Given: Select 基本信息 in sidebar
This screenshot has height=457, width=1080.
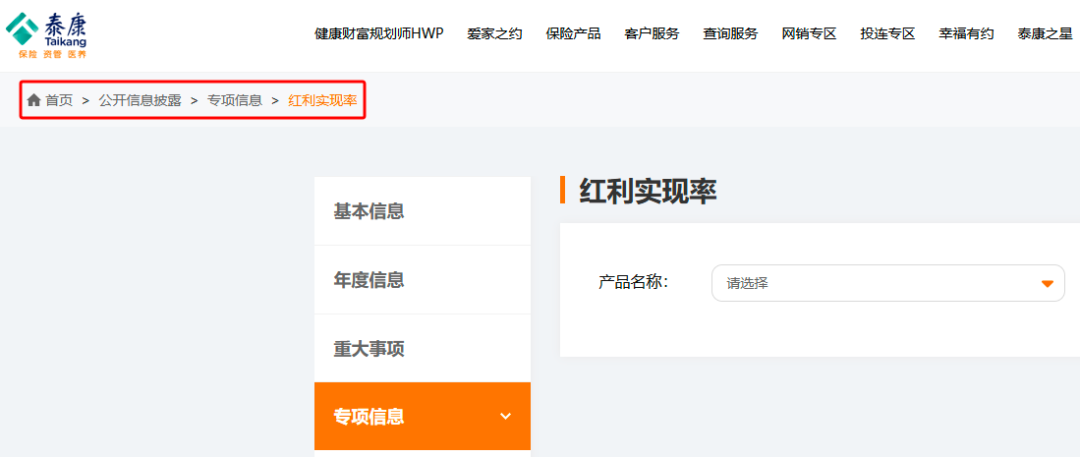Looking at the screenshot, I should tap(422, 211).
